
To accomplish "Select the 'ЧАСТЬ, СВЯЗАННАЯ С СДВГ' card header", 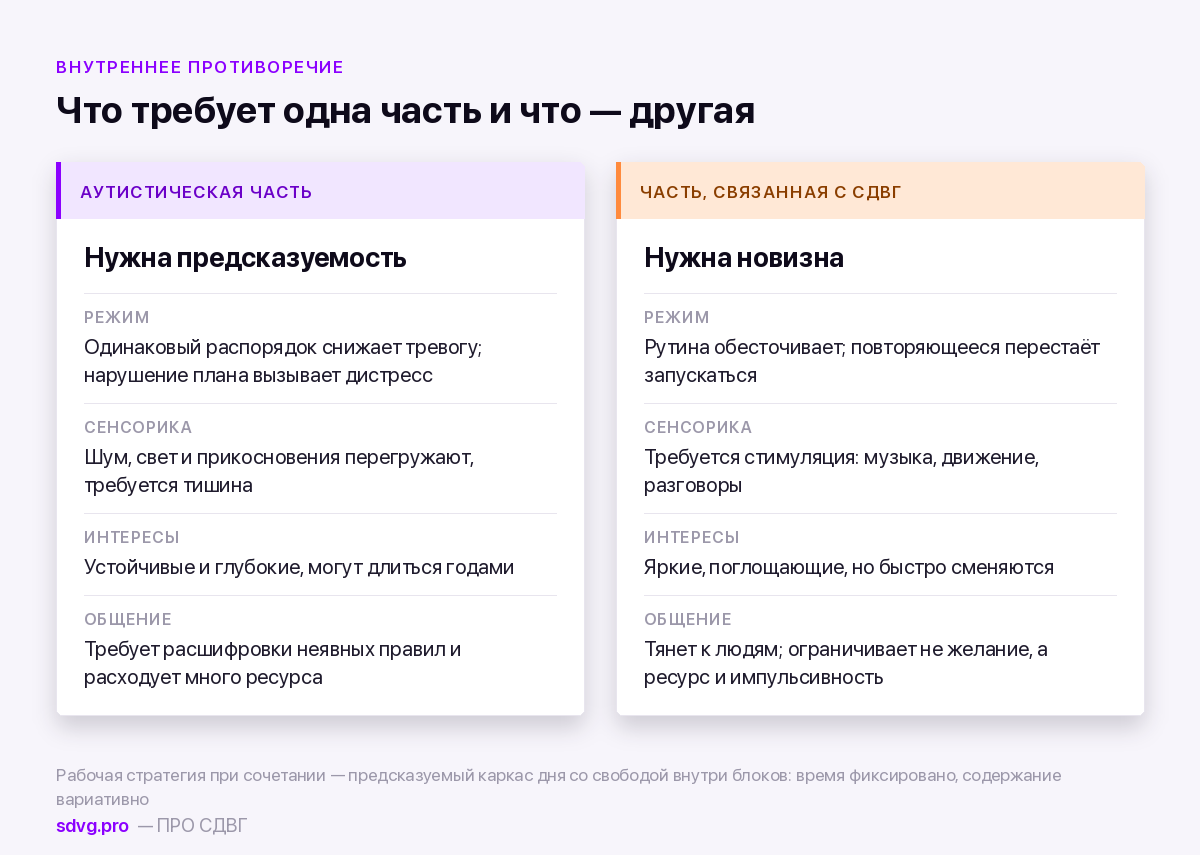I will 880,191.
